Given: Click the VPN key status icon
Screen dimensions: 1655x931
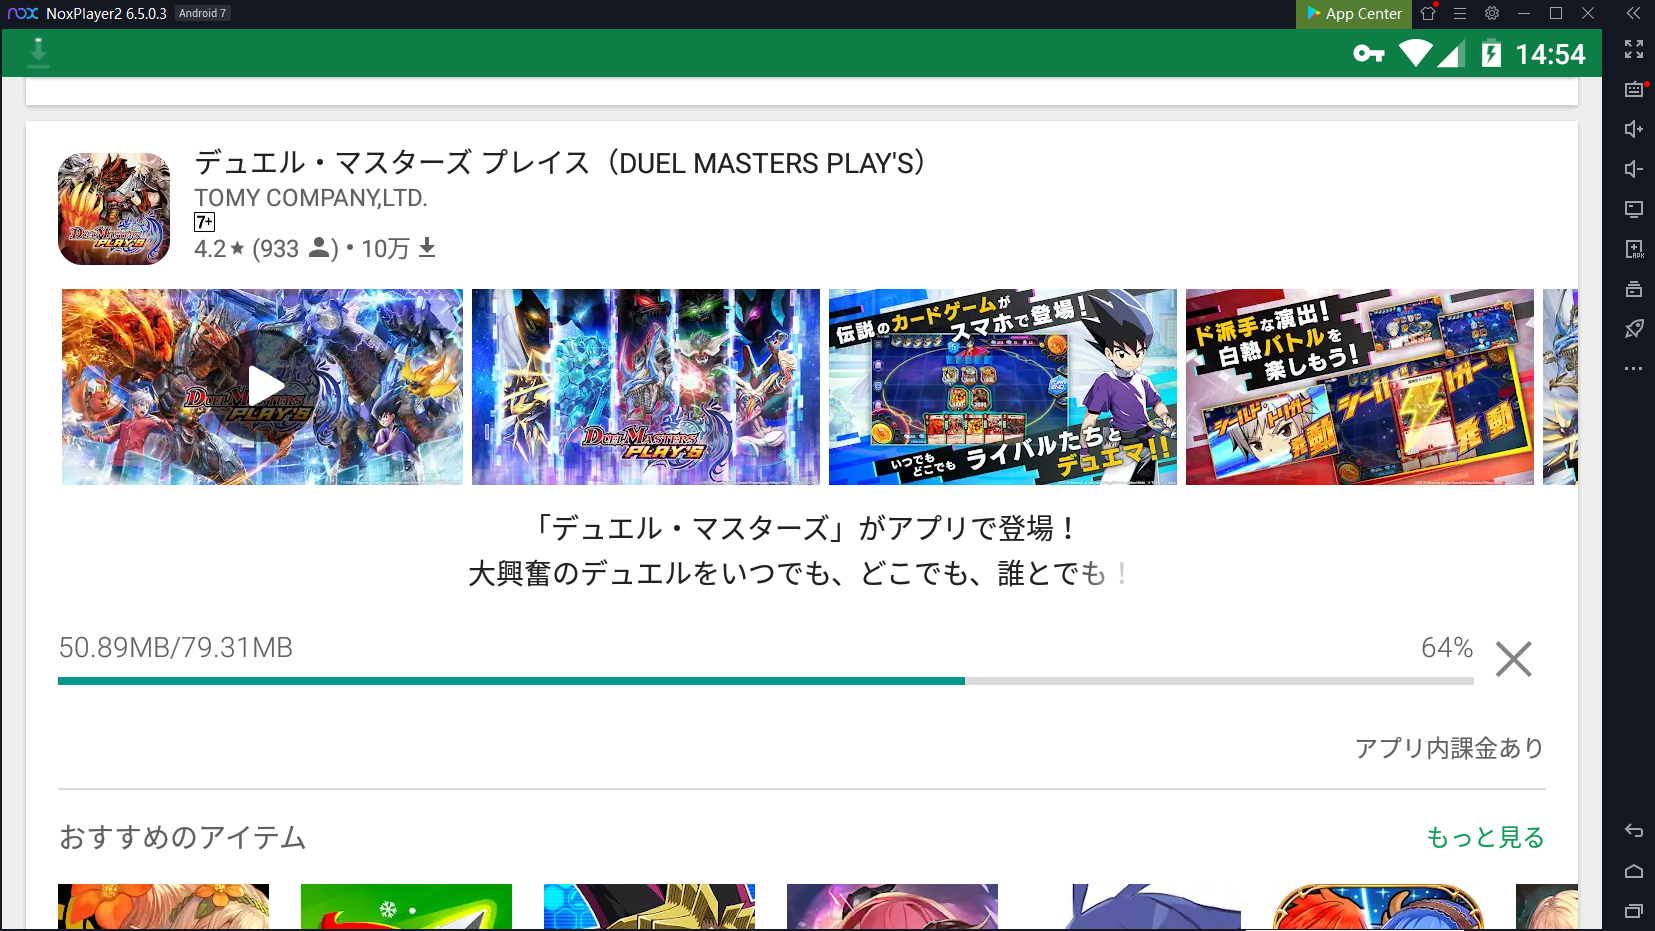Looking at the screenshot, I should 1369,54.
